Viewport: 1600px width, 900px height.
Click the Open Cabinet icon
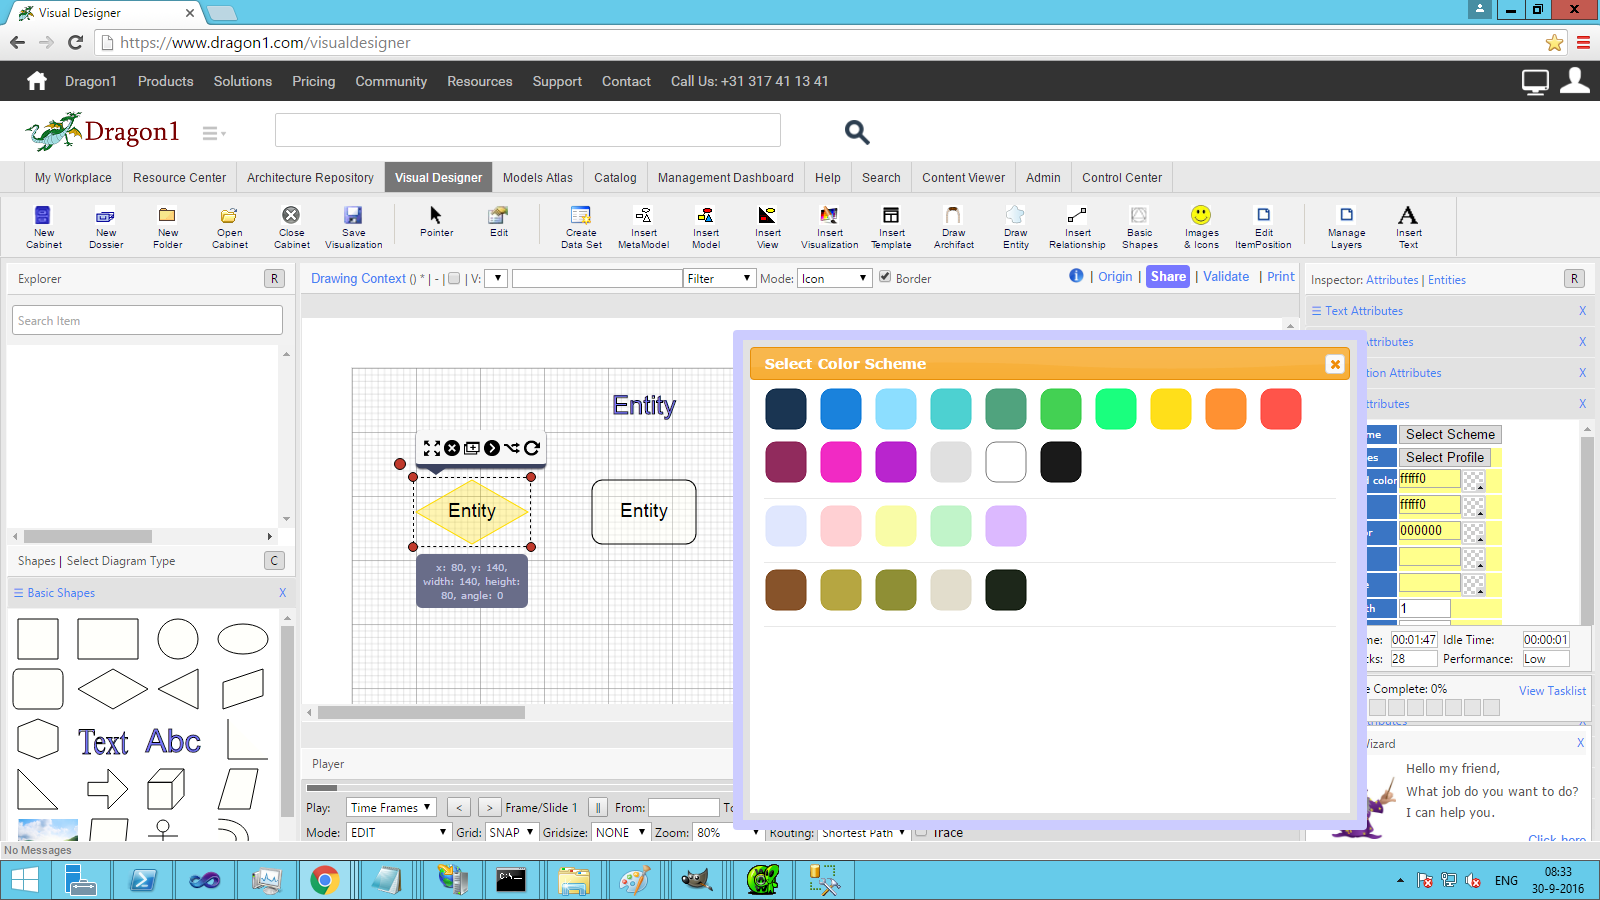pos(229,226)
